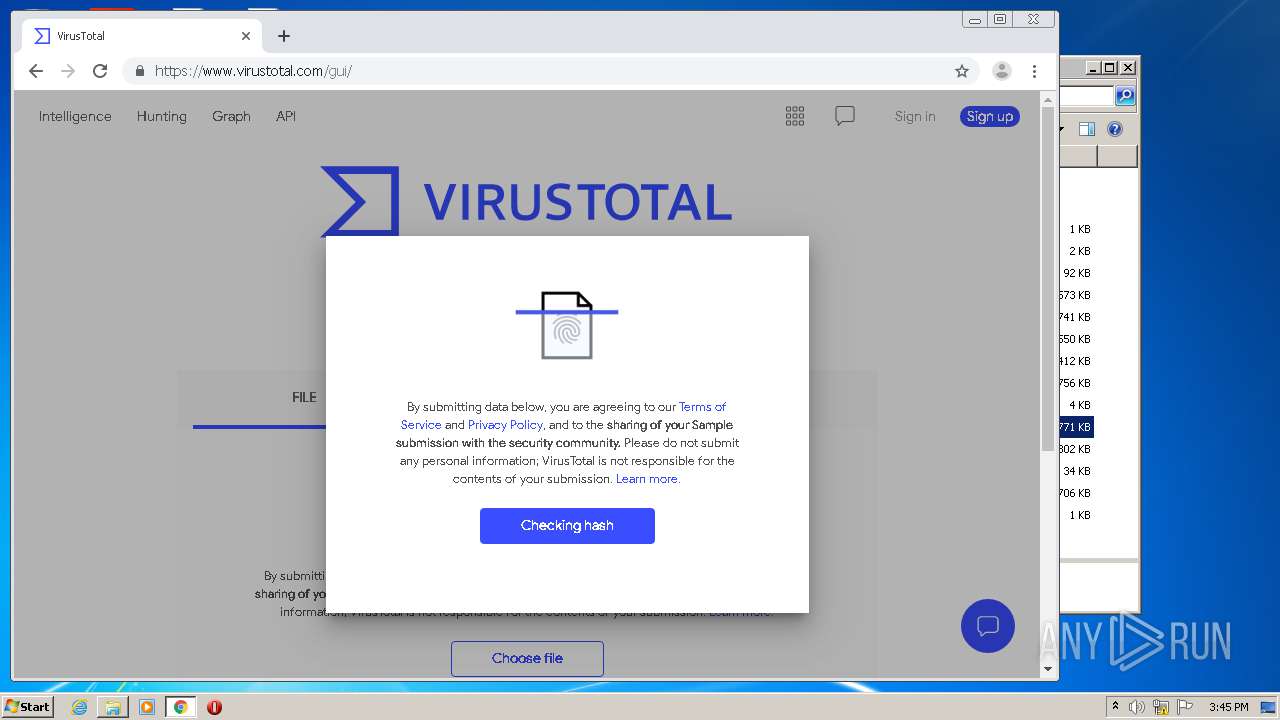Click the Checking hash button
Image resolution: width=1280 pixels, height=720 pixels.
[567, 526]
